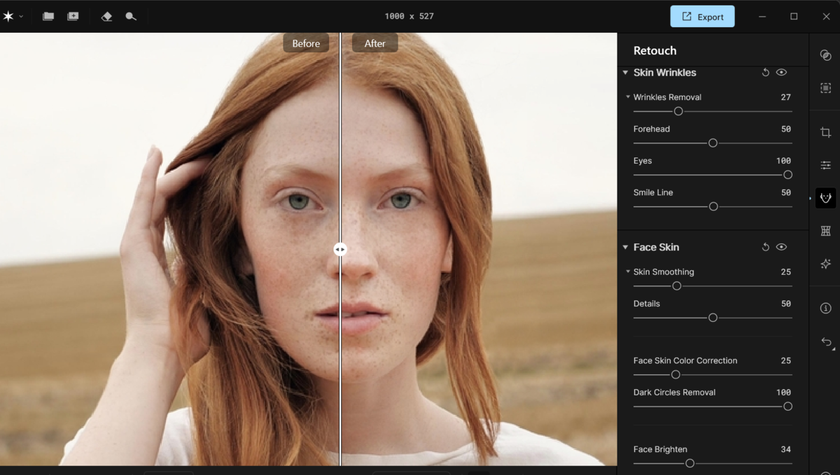This screenshot has height=475, width=840.
Task: Click the portrait photo on the After side
Action: (x=478, y=249)
